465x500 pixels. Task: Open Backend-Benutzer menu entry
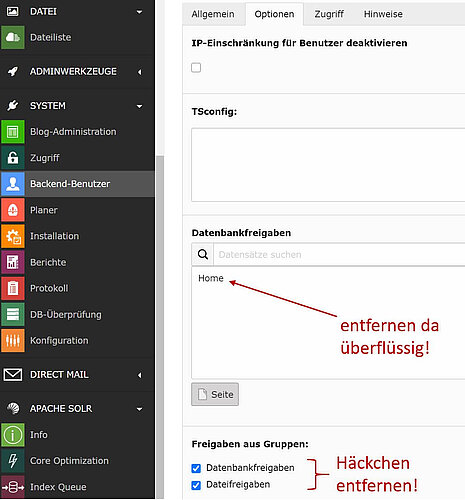point(70,184)
